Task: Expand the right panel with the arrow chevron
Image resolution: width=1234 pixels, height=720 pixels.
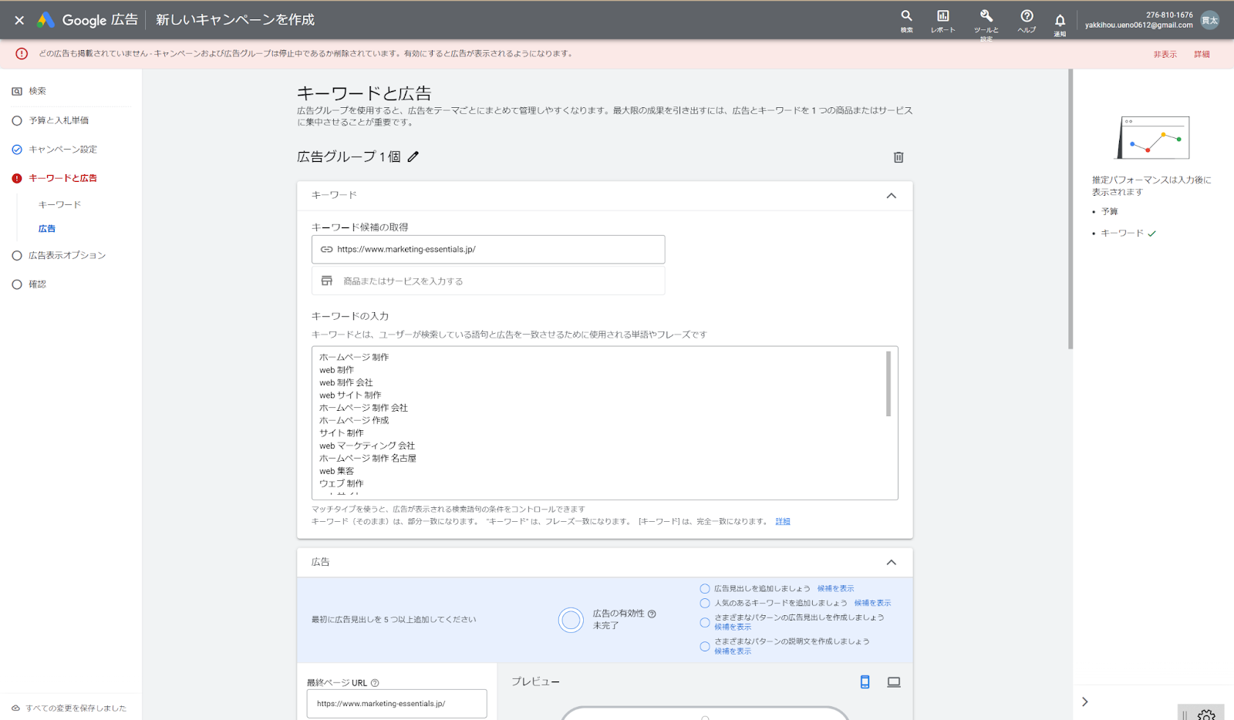Action: [1085, 702]
